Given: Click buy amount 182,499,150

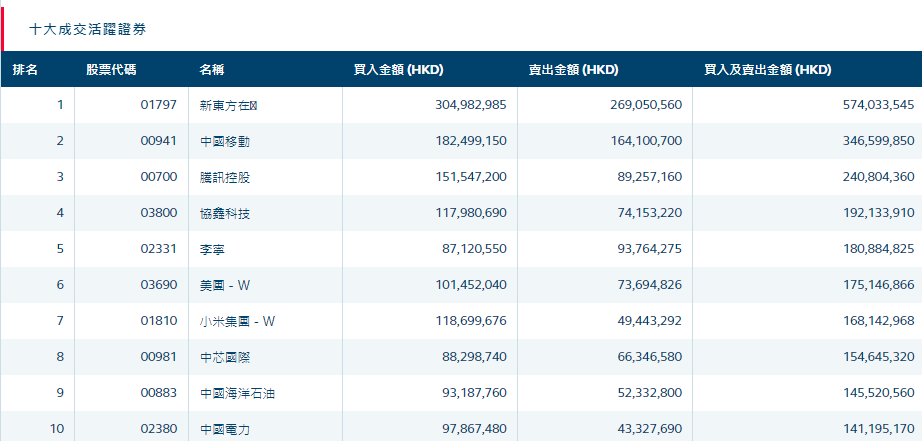Looking at the screenshot, I should (471, 141).
